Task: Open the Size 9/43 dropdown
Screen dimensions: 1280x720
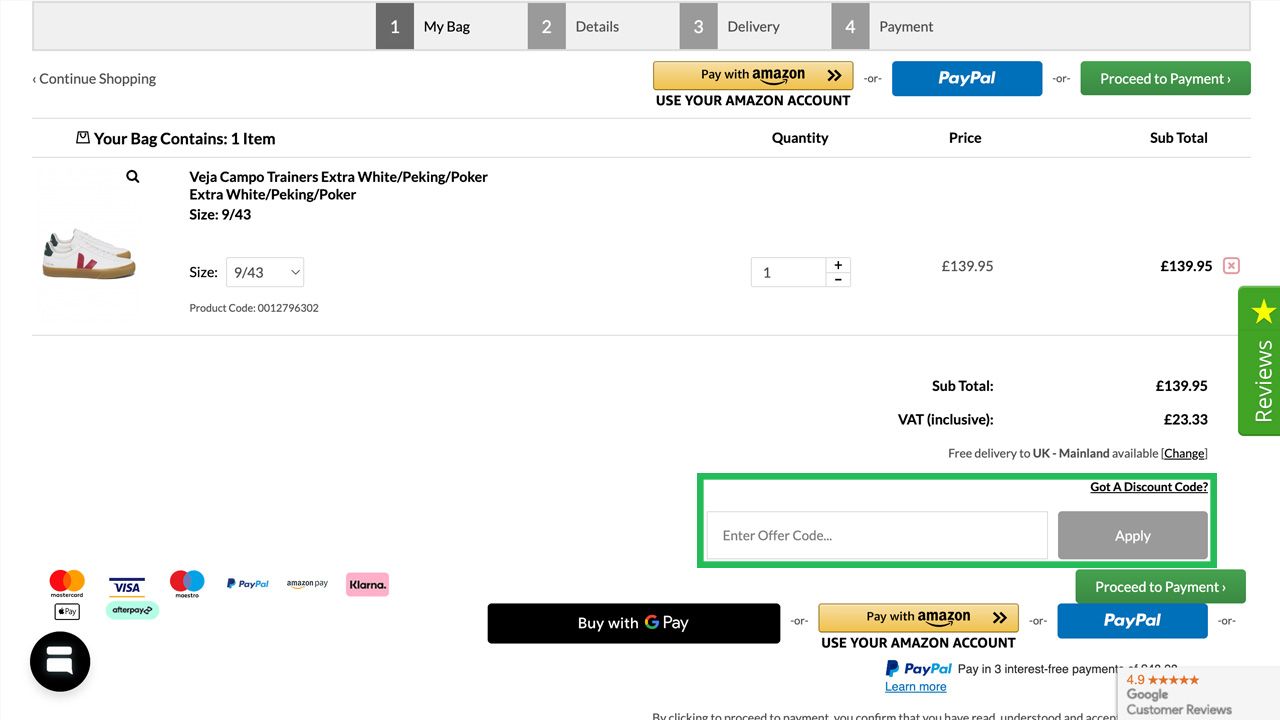Action: click(x=265, y=272)
